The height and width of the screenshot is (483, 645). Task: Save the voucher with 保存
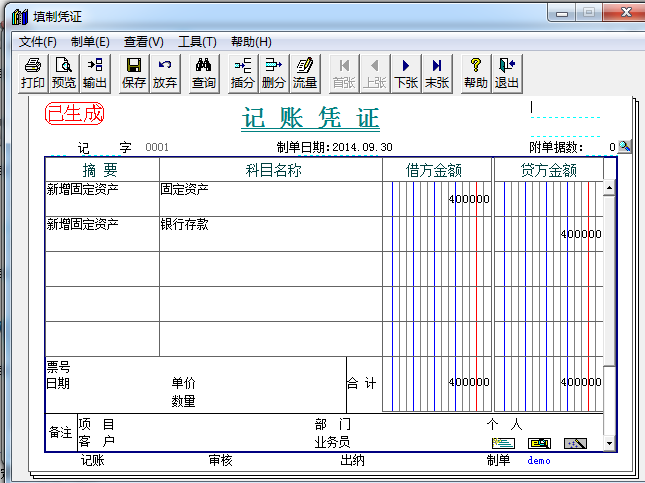click(134, 73)
